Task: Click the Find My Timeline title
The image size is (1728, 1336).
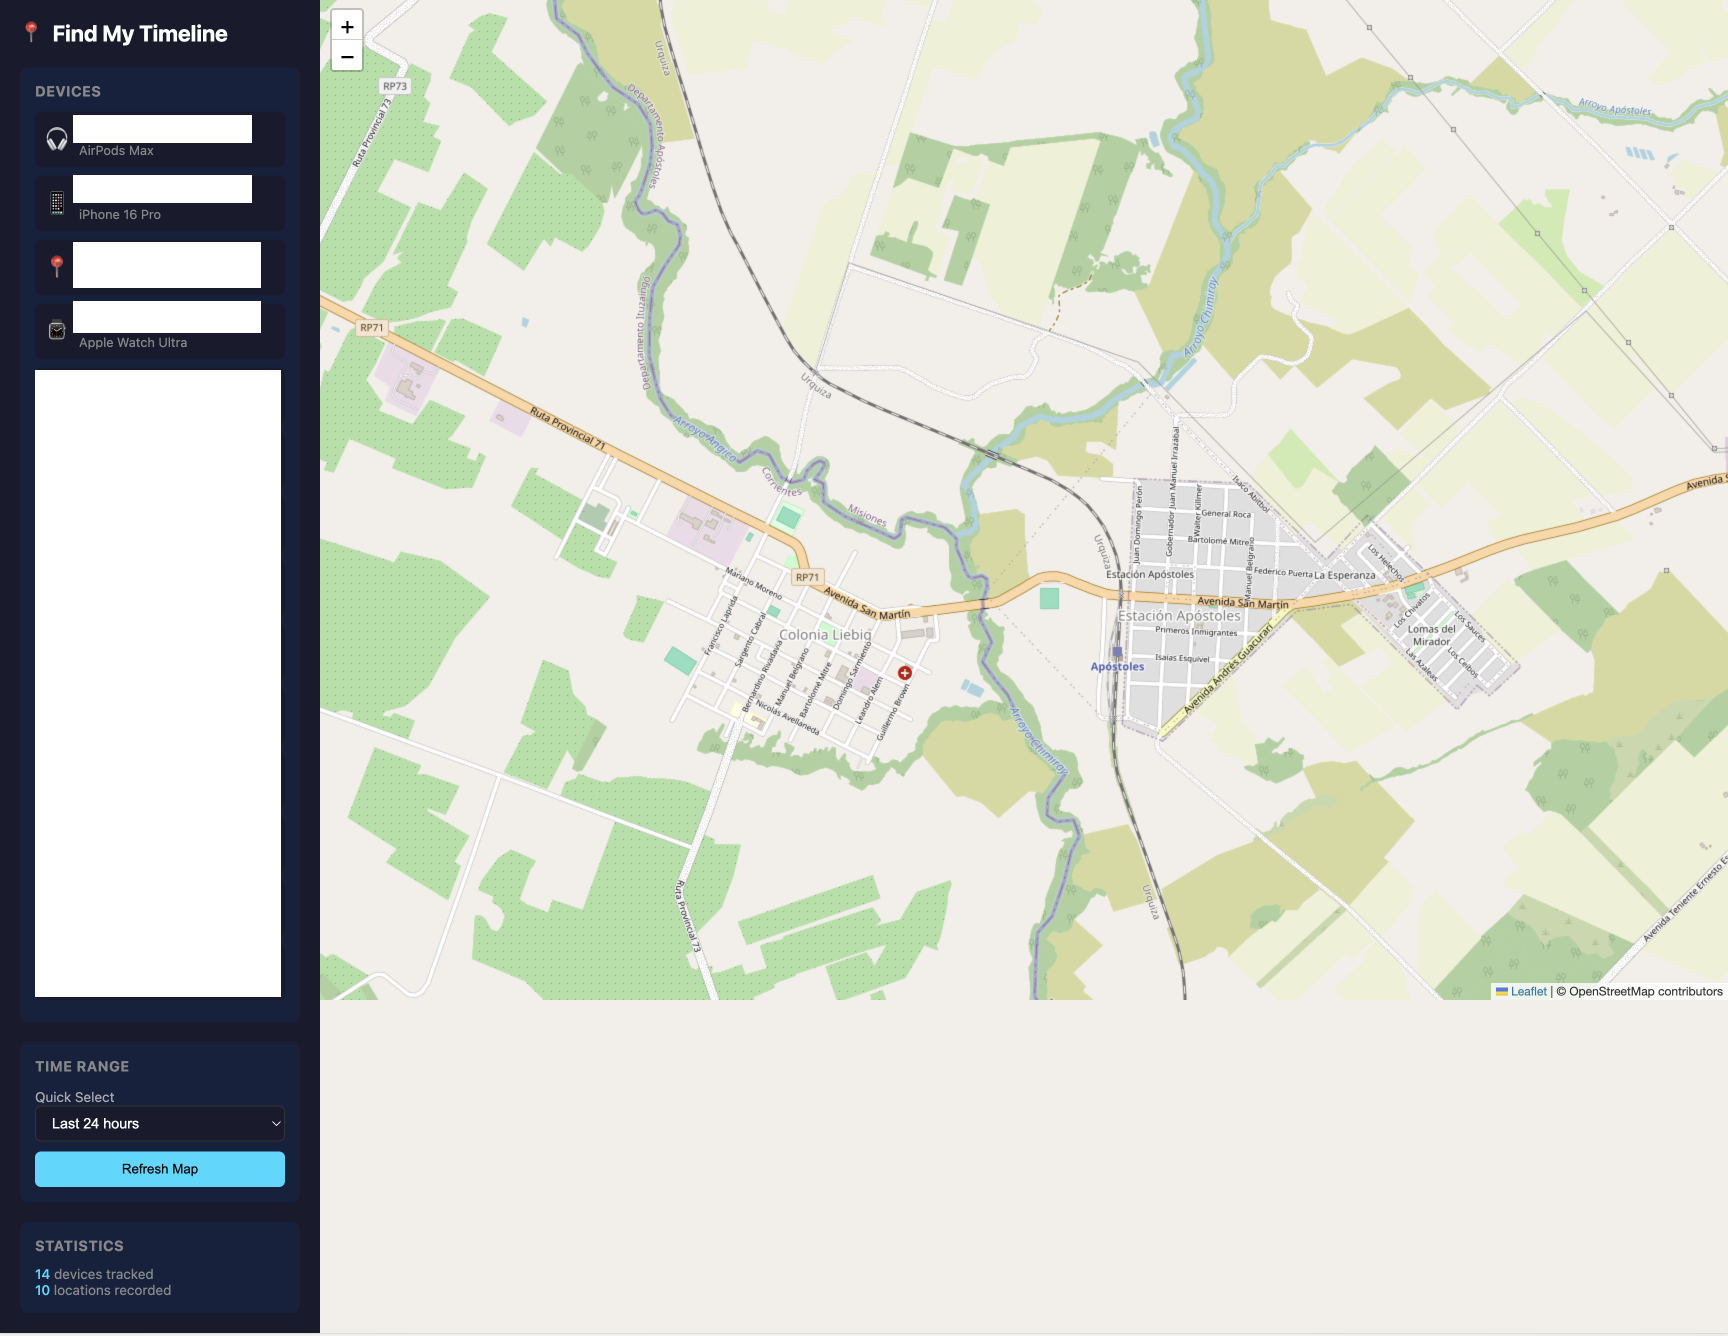Action: 140,33
